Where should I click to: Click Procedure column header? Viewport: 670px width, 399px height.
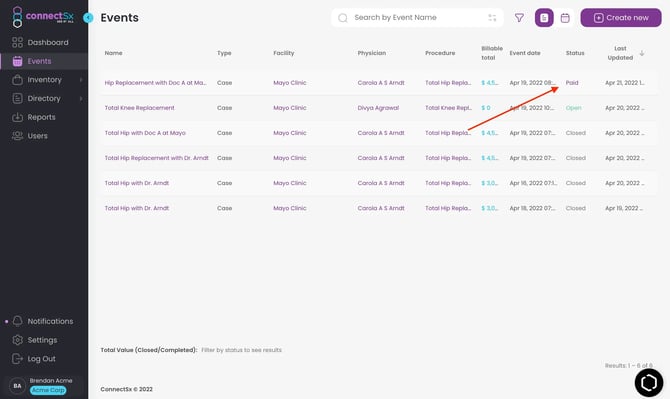(x=440, y=53)
